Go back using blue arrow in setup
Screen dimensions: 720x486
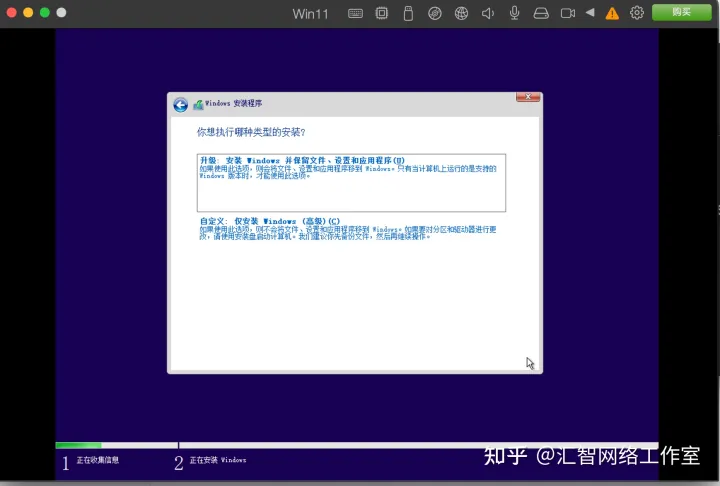tap(180, 105)
